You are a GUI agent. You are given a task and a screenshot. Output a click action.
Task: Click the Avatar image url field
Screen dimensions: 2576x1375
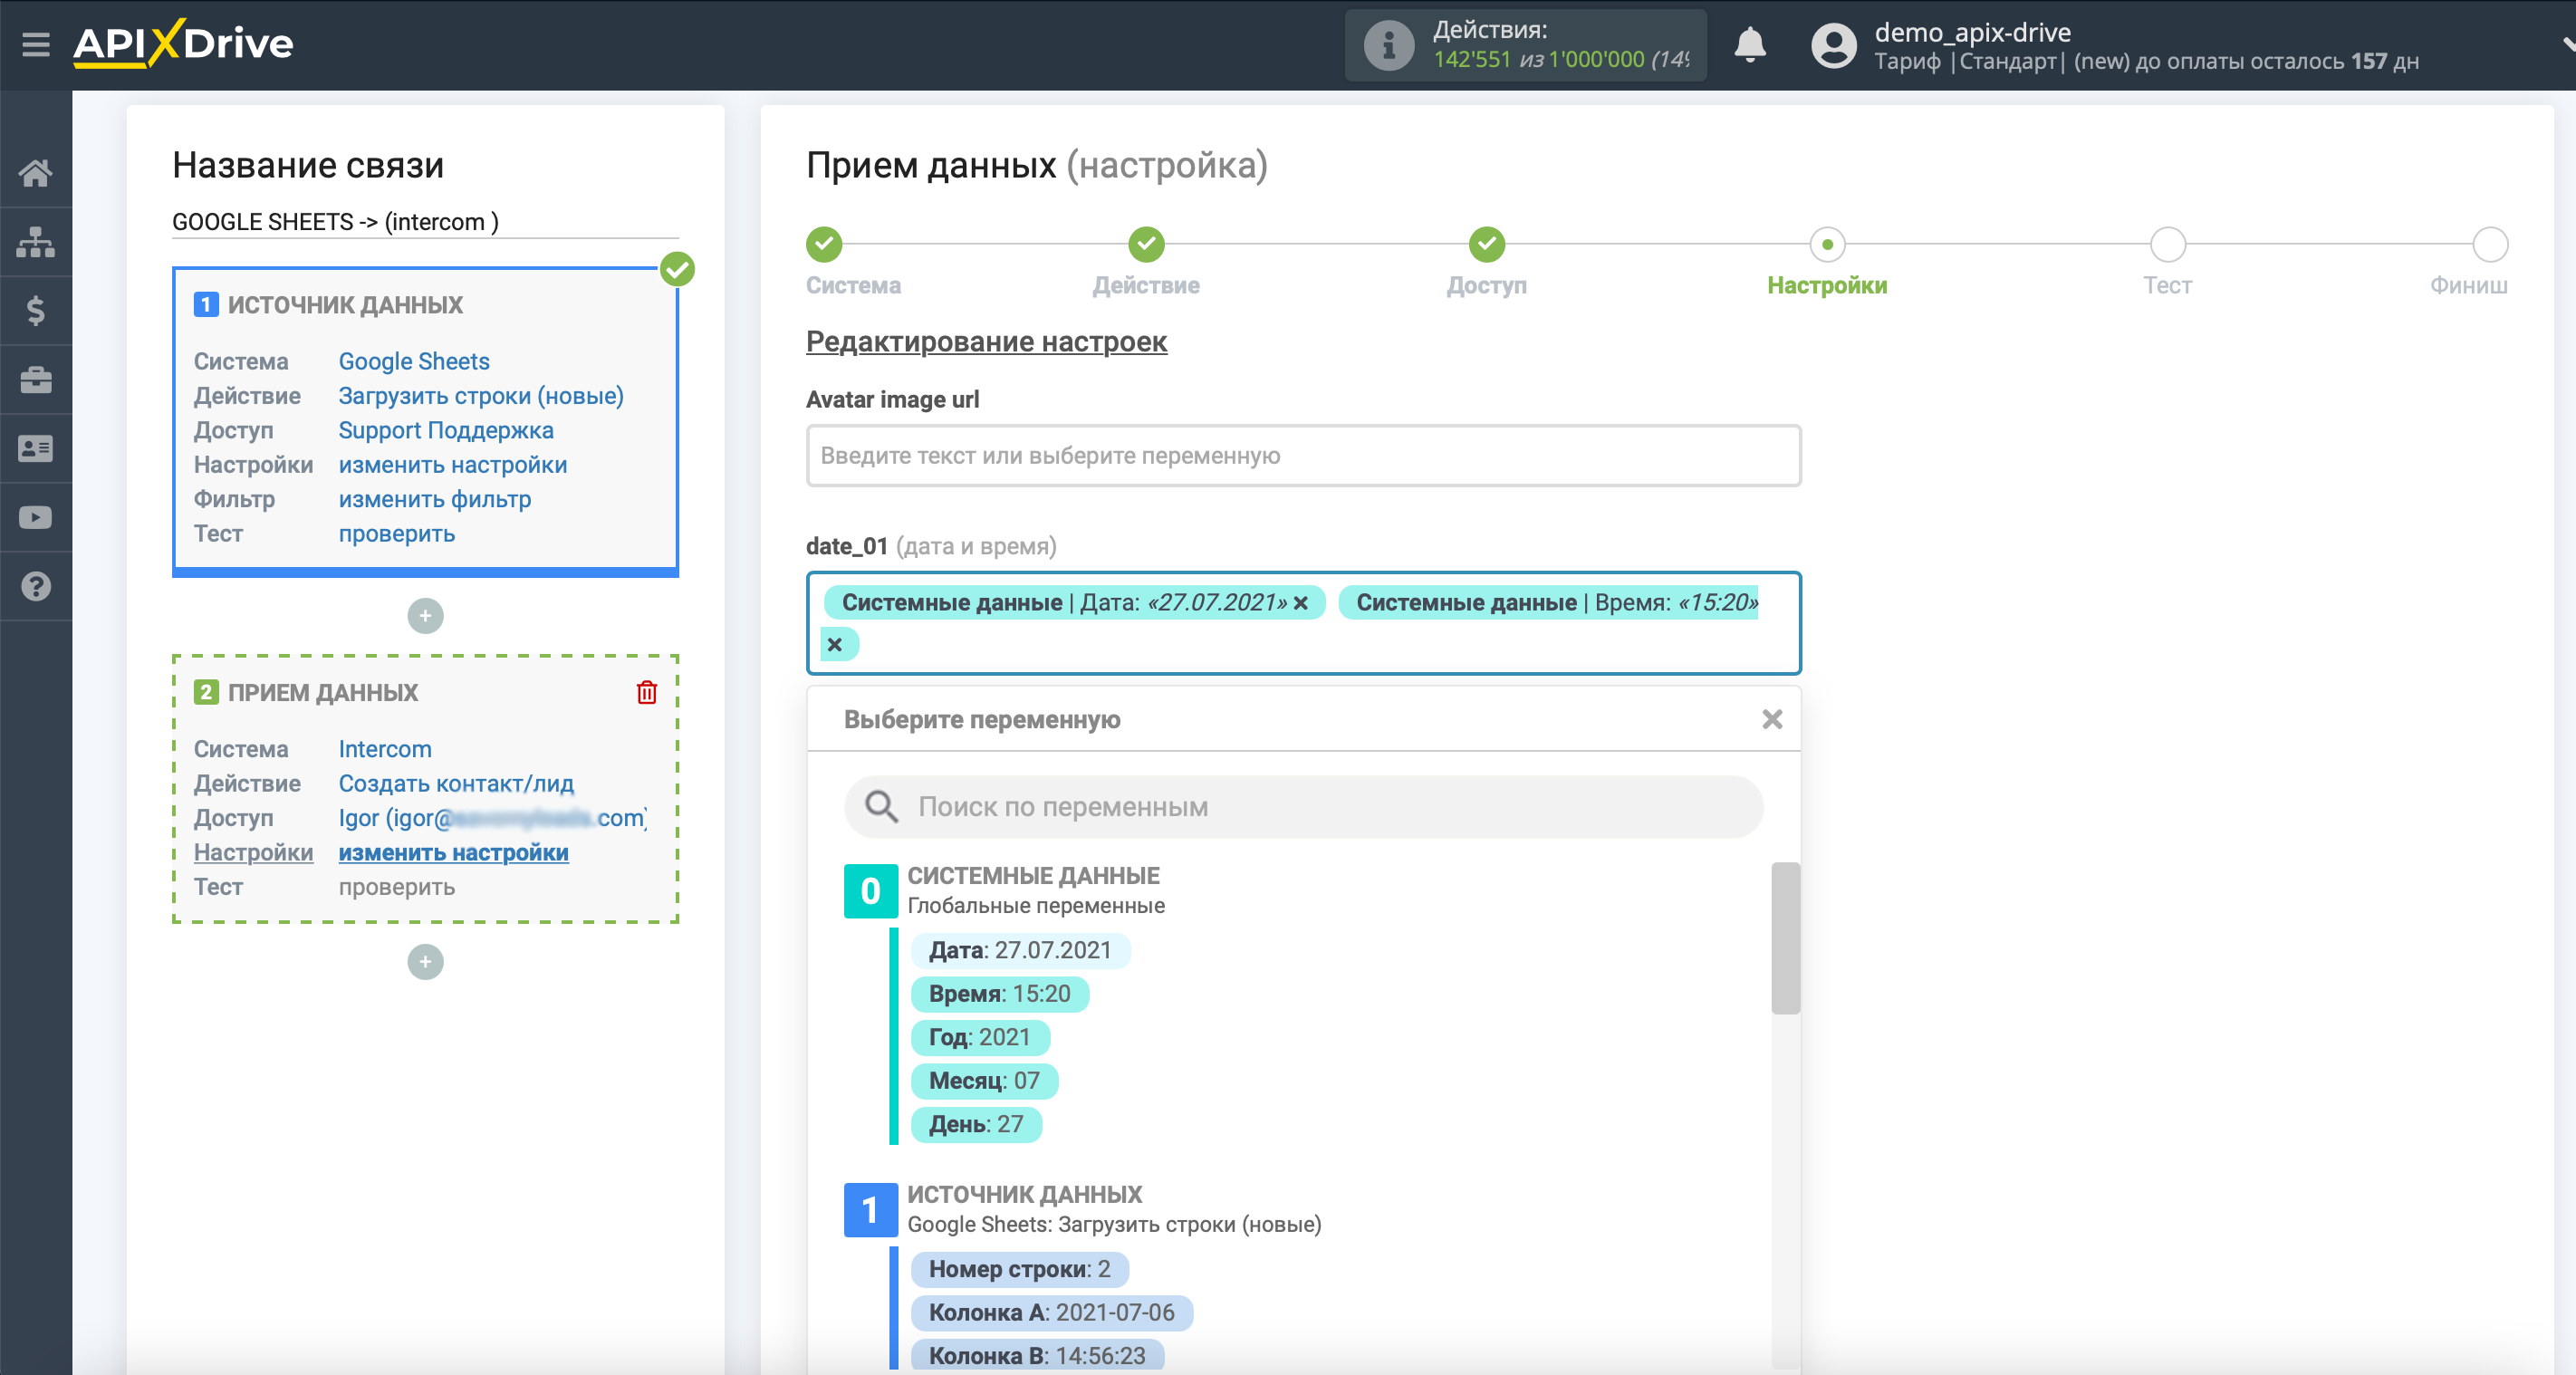tap(1303, 456)
